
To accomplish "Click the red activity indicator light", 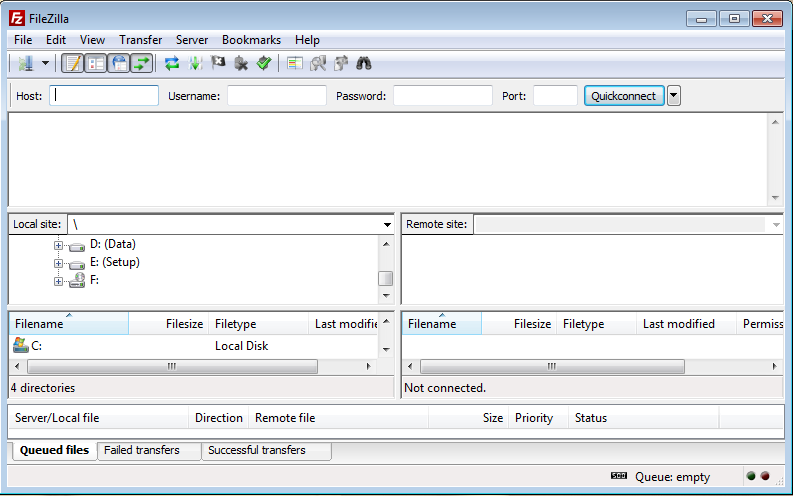I will click(765, 476).
